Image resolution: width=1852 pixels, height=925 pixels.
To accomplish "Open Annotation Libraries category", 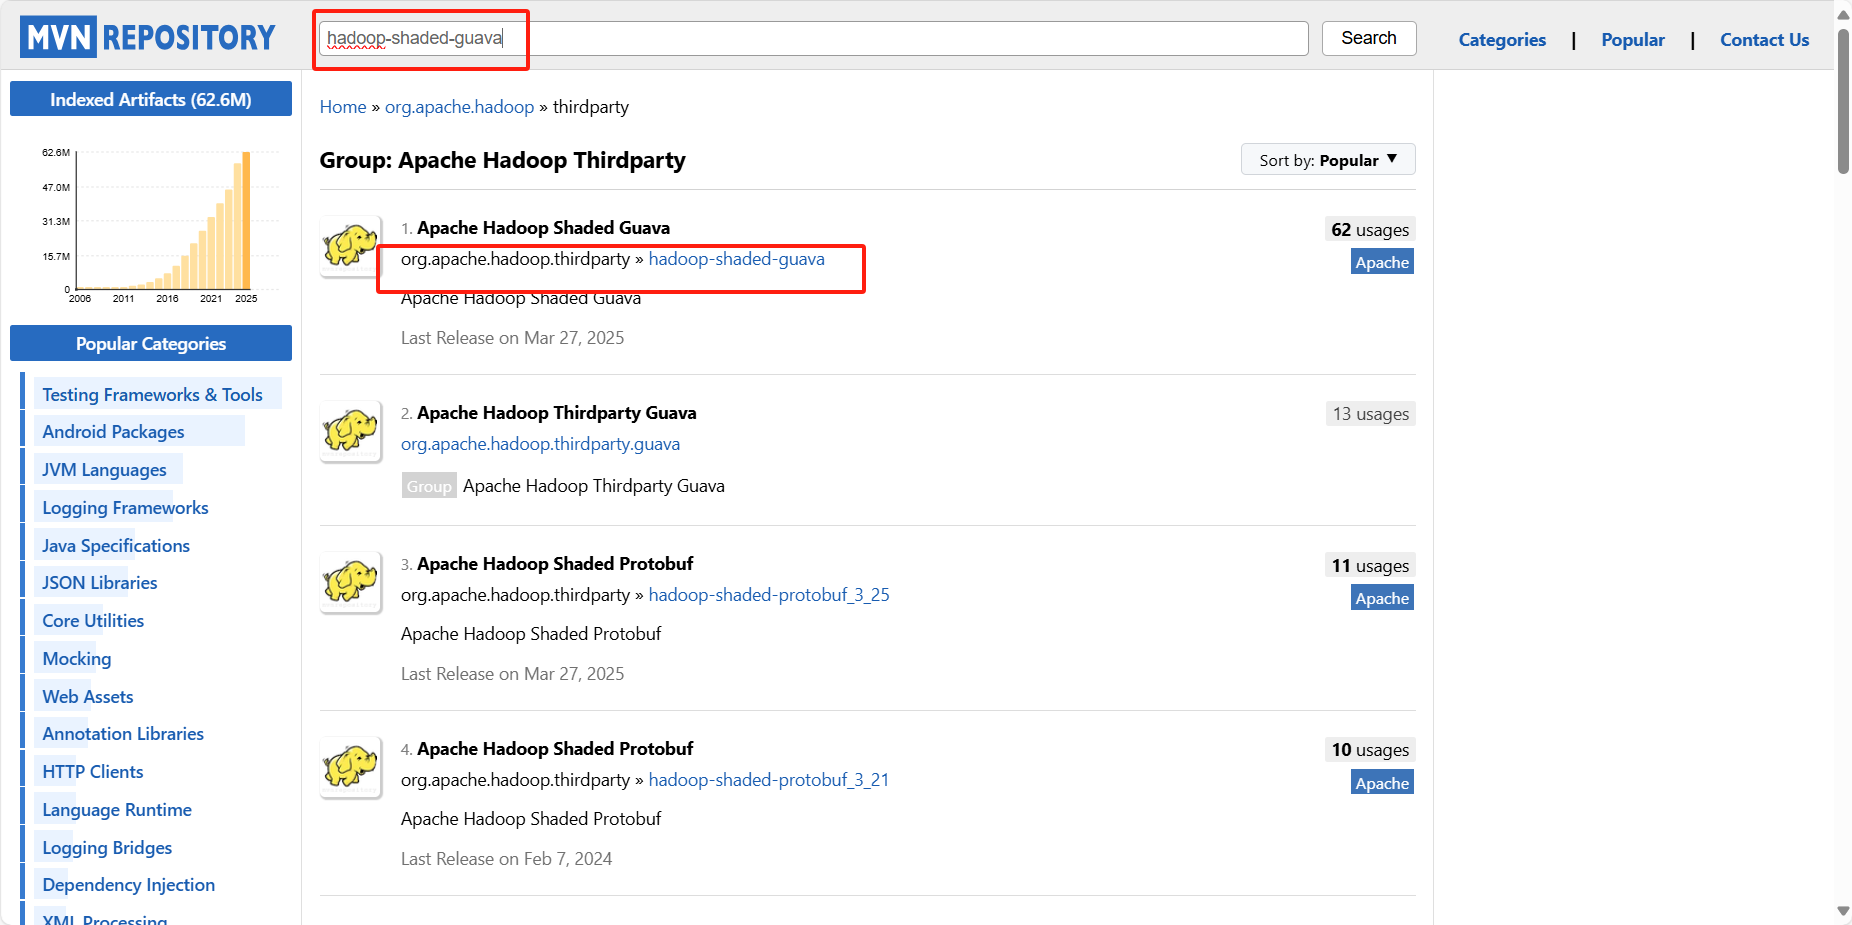I will pos(123,734).
